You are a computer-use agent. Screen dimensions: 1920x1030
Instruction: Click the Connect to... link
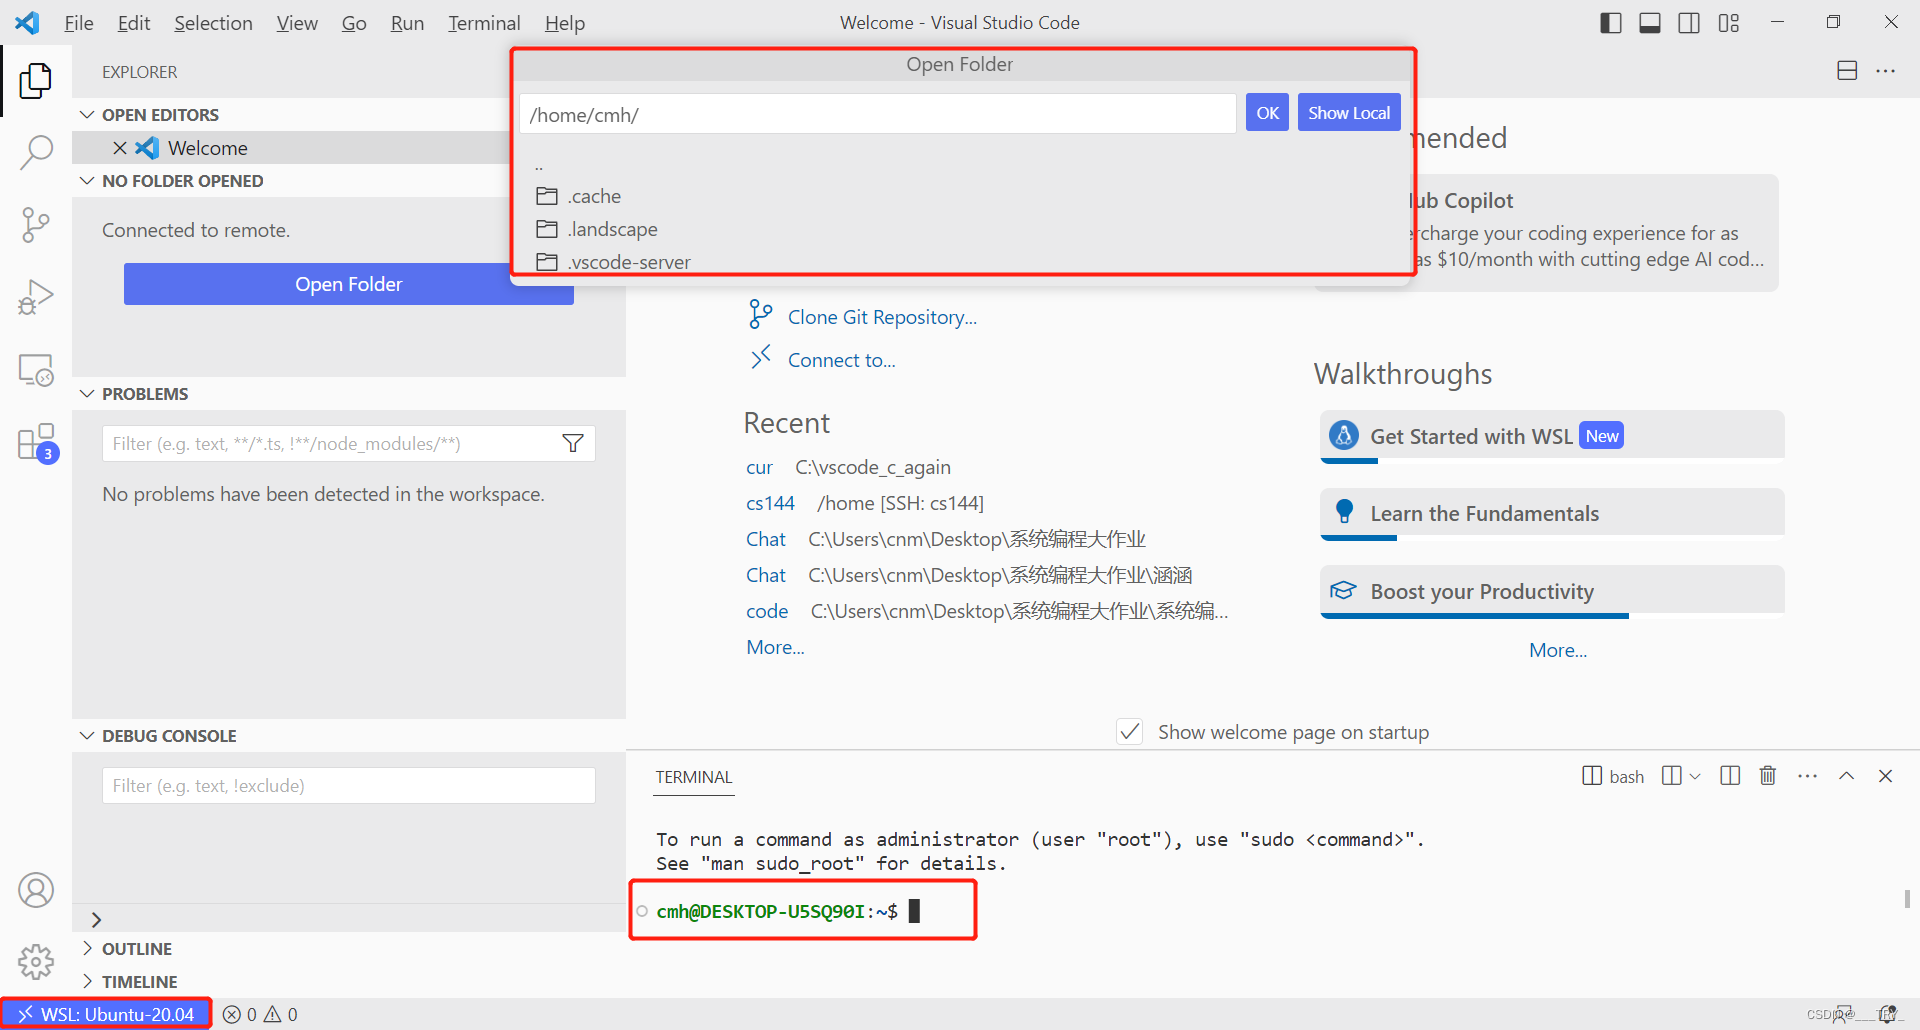coord(842,360)
